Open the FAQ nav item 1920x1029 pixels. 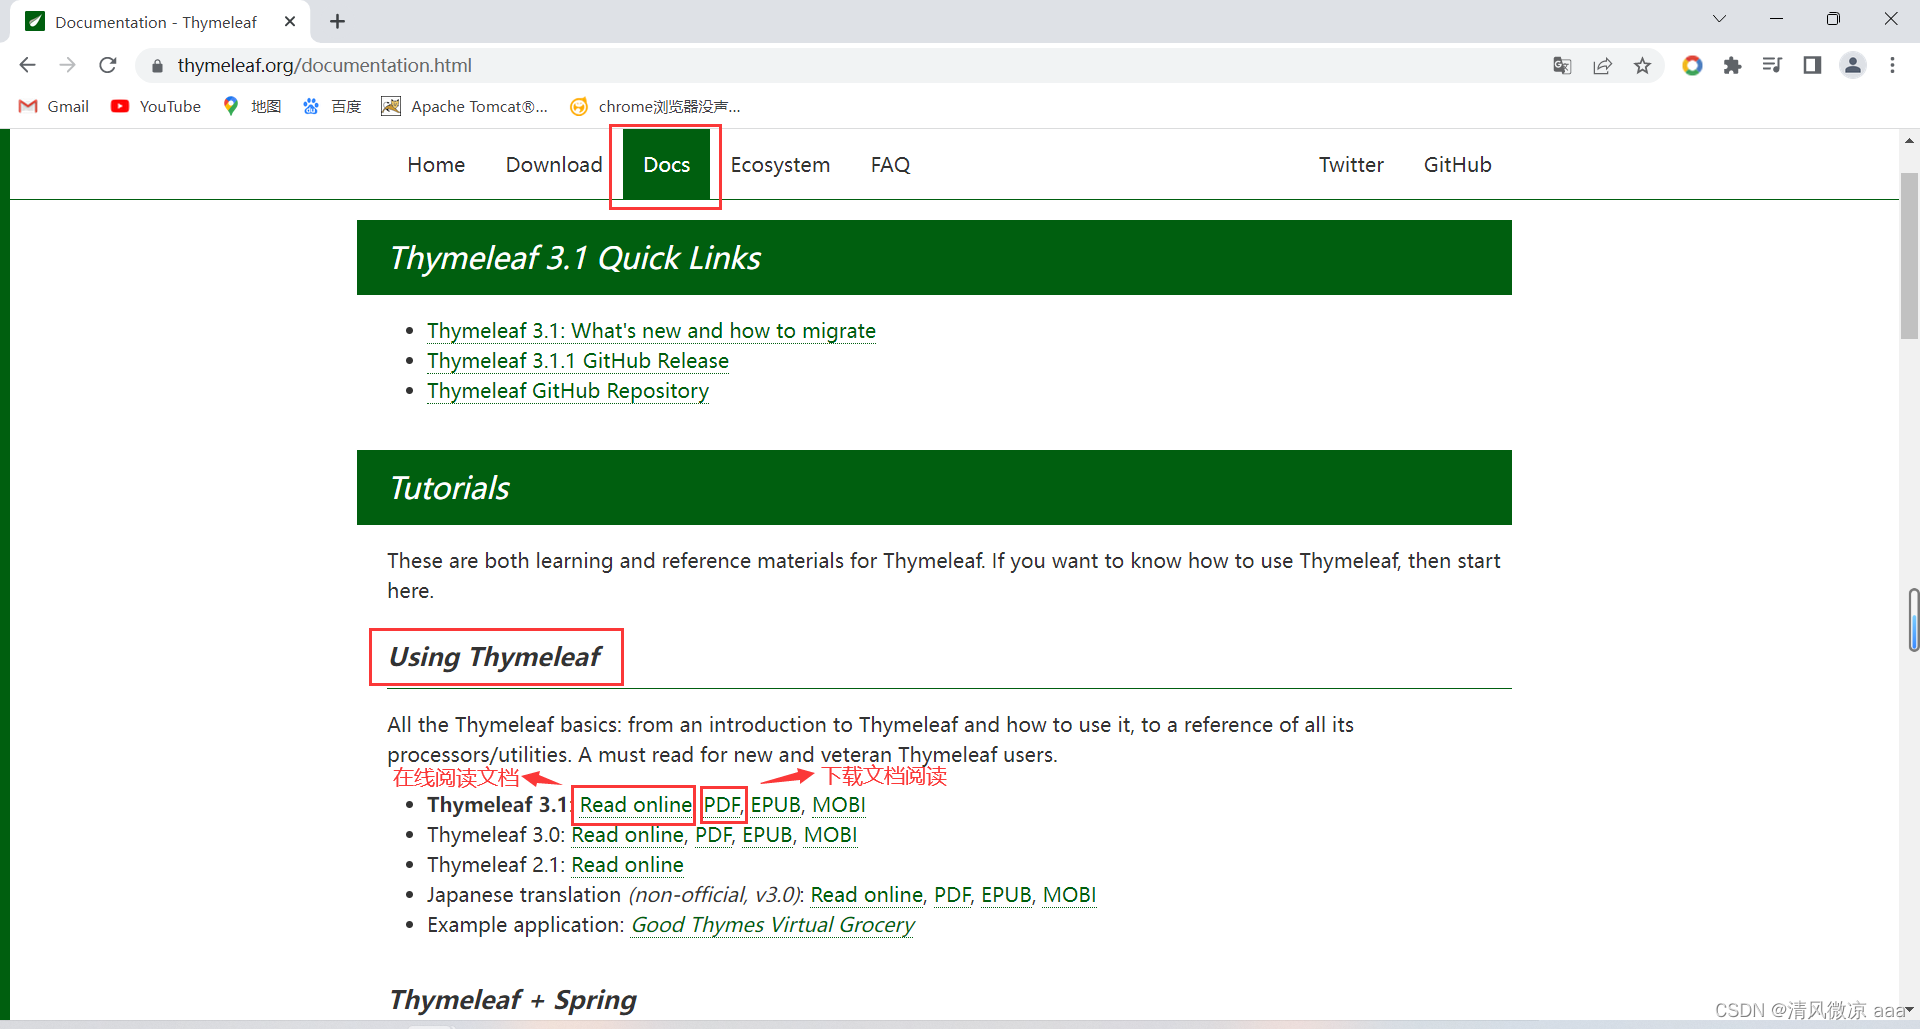click(890, 165)
